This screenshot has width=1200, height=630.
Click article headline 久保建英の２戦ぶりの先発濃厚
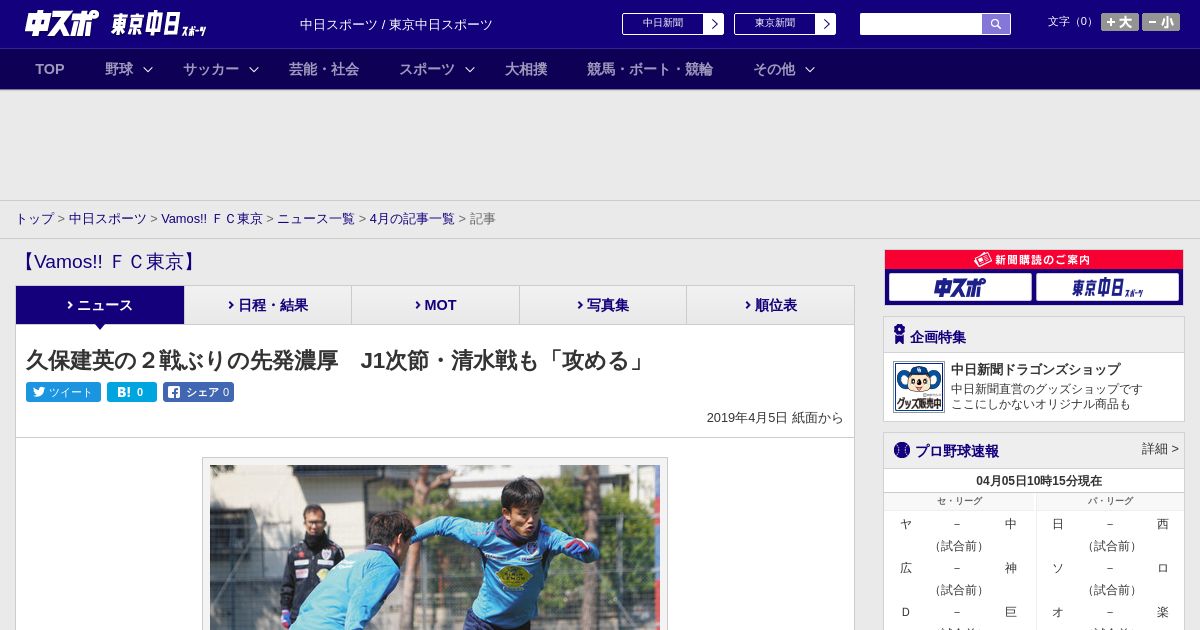point(337,360)
